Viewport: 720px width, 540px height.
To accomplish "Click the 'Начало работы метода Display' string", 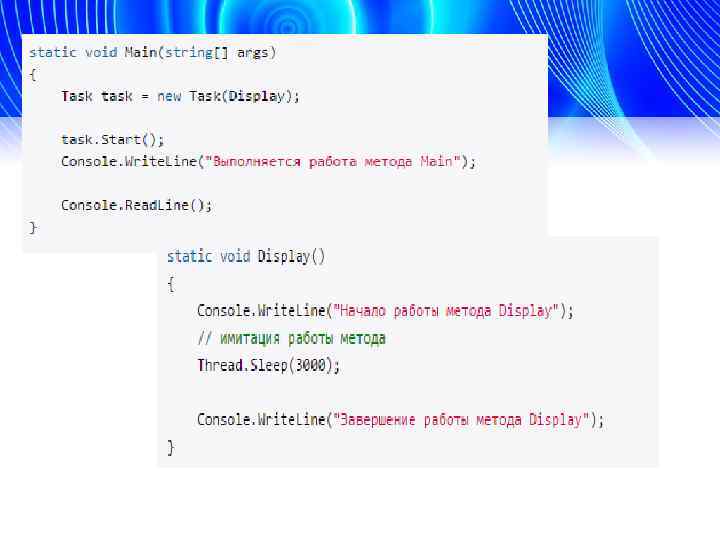I will [446, 311].
